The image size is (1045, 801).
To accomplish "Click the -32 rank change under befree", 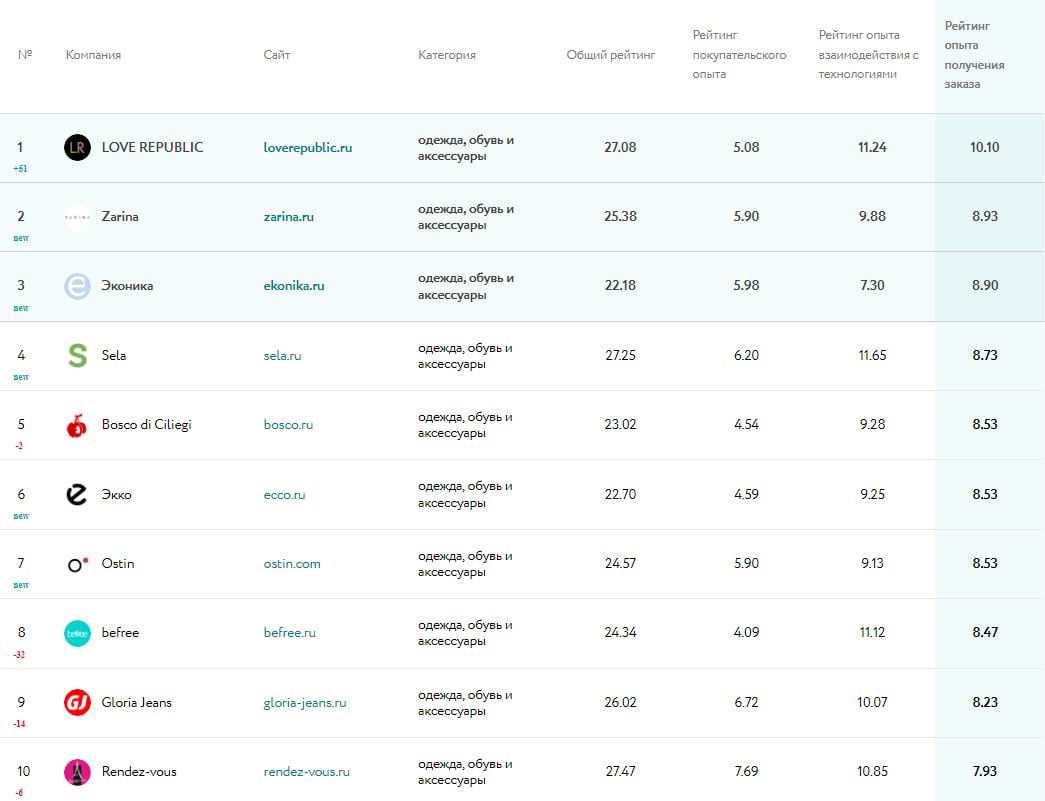I will click(x=19, y=655).
